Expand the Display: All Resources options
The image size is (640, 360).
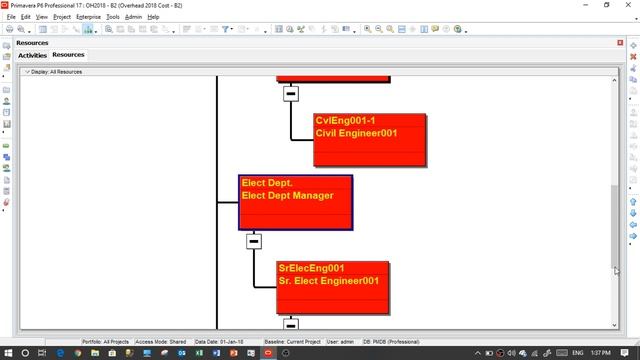coord(27,72)
